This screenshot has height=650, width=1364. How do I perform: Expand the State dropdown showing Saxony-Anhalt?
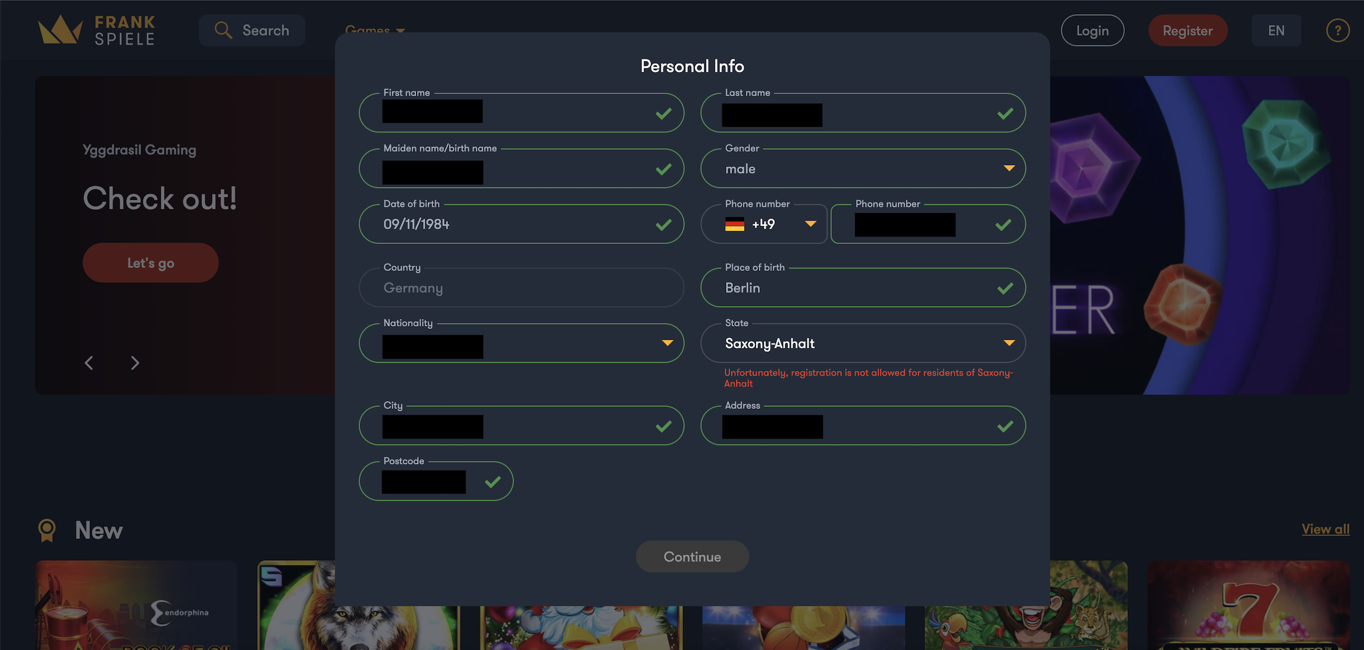862,343
